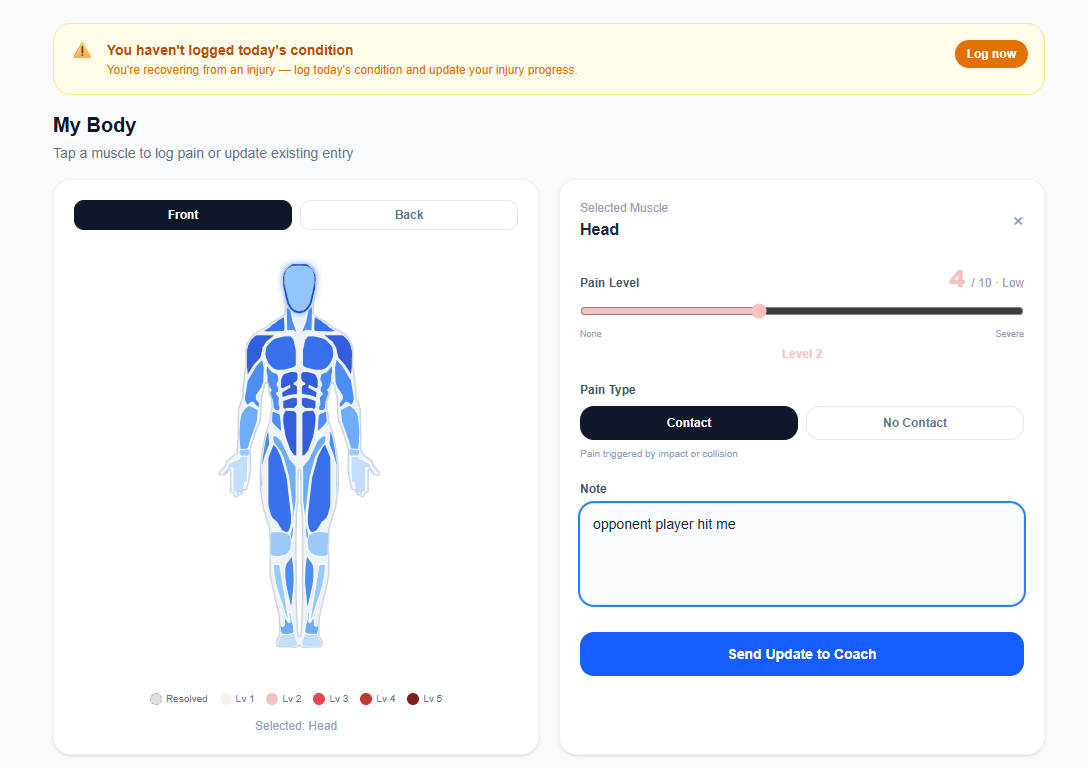The height and width of the screenshot is (767, 1088).
Task: Select the head on the body diagram
Action: 299,288
